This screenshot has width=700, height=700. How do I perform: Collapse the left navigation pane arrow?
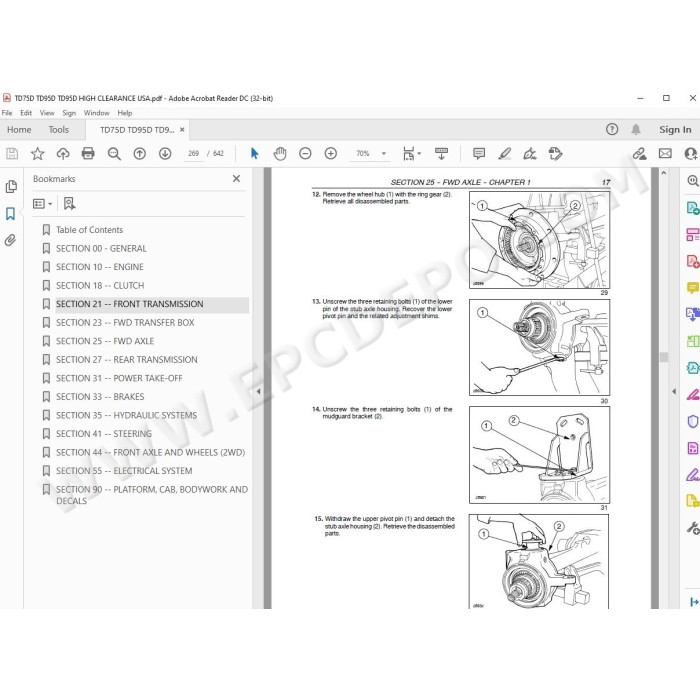[x=258, y=392]
